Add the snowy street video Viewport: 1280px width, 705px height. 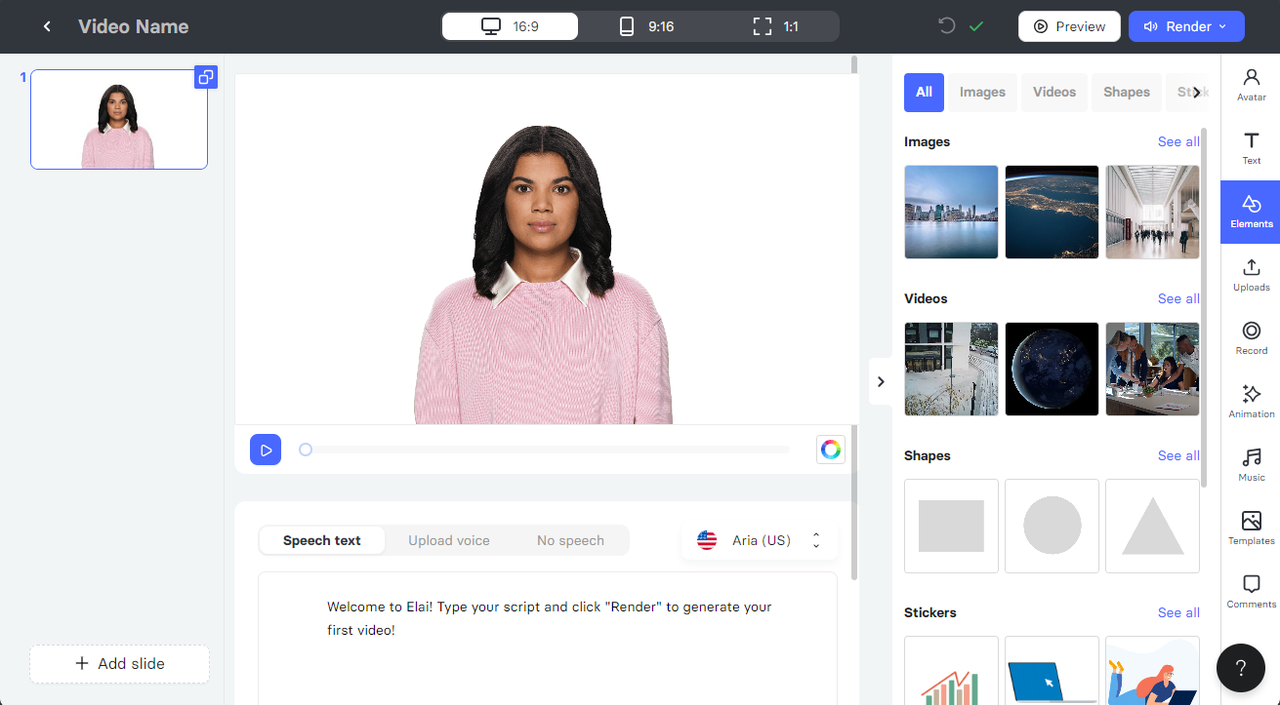(951, 369)
